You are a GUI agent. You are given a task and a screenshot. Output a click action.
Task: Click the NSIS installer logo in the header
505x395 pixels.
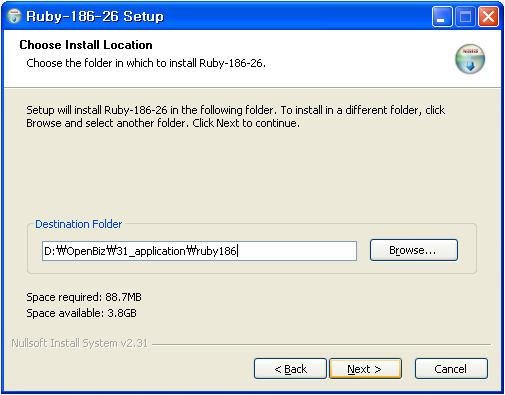pos(470,59)
